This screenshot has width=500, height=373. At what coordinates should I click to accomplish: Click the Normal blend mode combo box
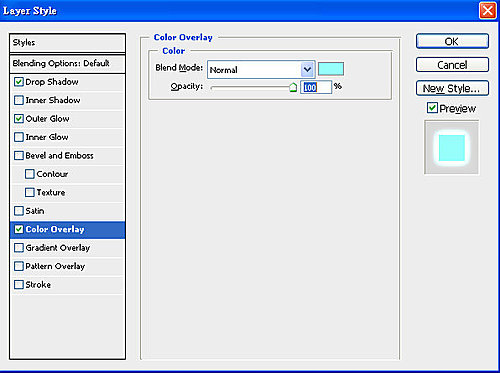(x=261, y=70)
